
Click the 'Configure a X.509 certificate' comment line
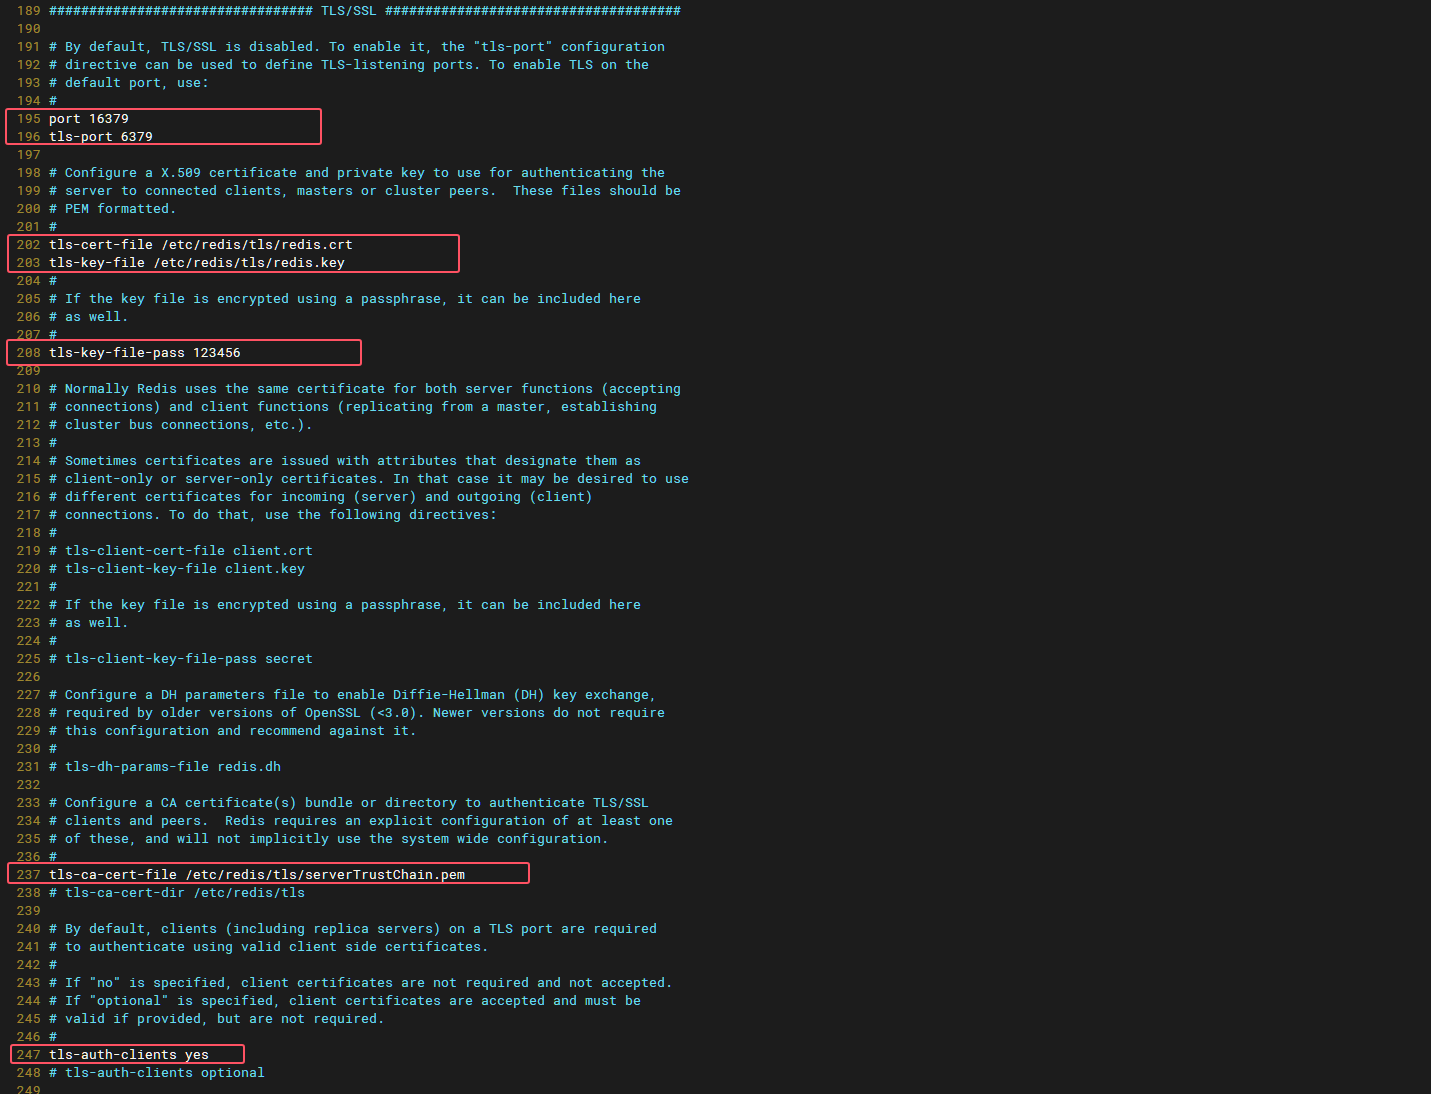click(357, 173)
